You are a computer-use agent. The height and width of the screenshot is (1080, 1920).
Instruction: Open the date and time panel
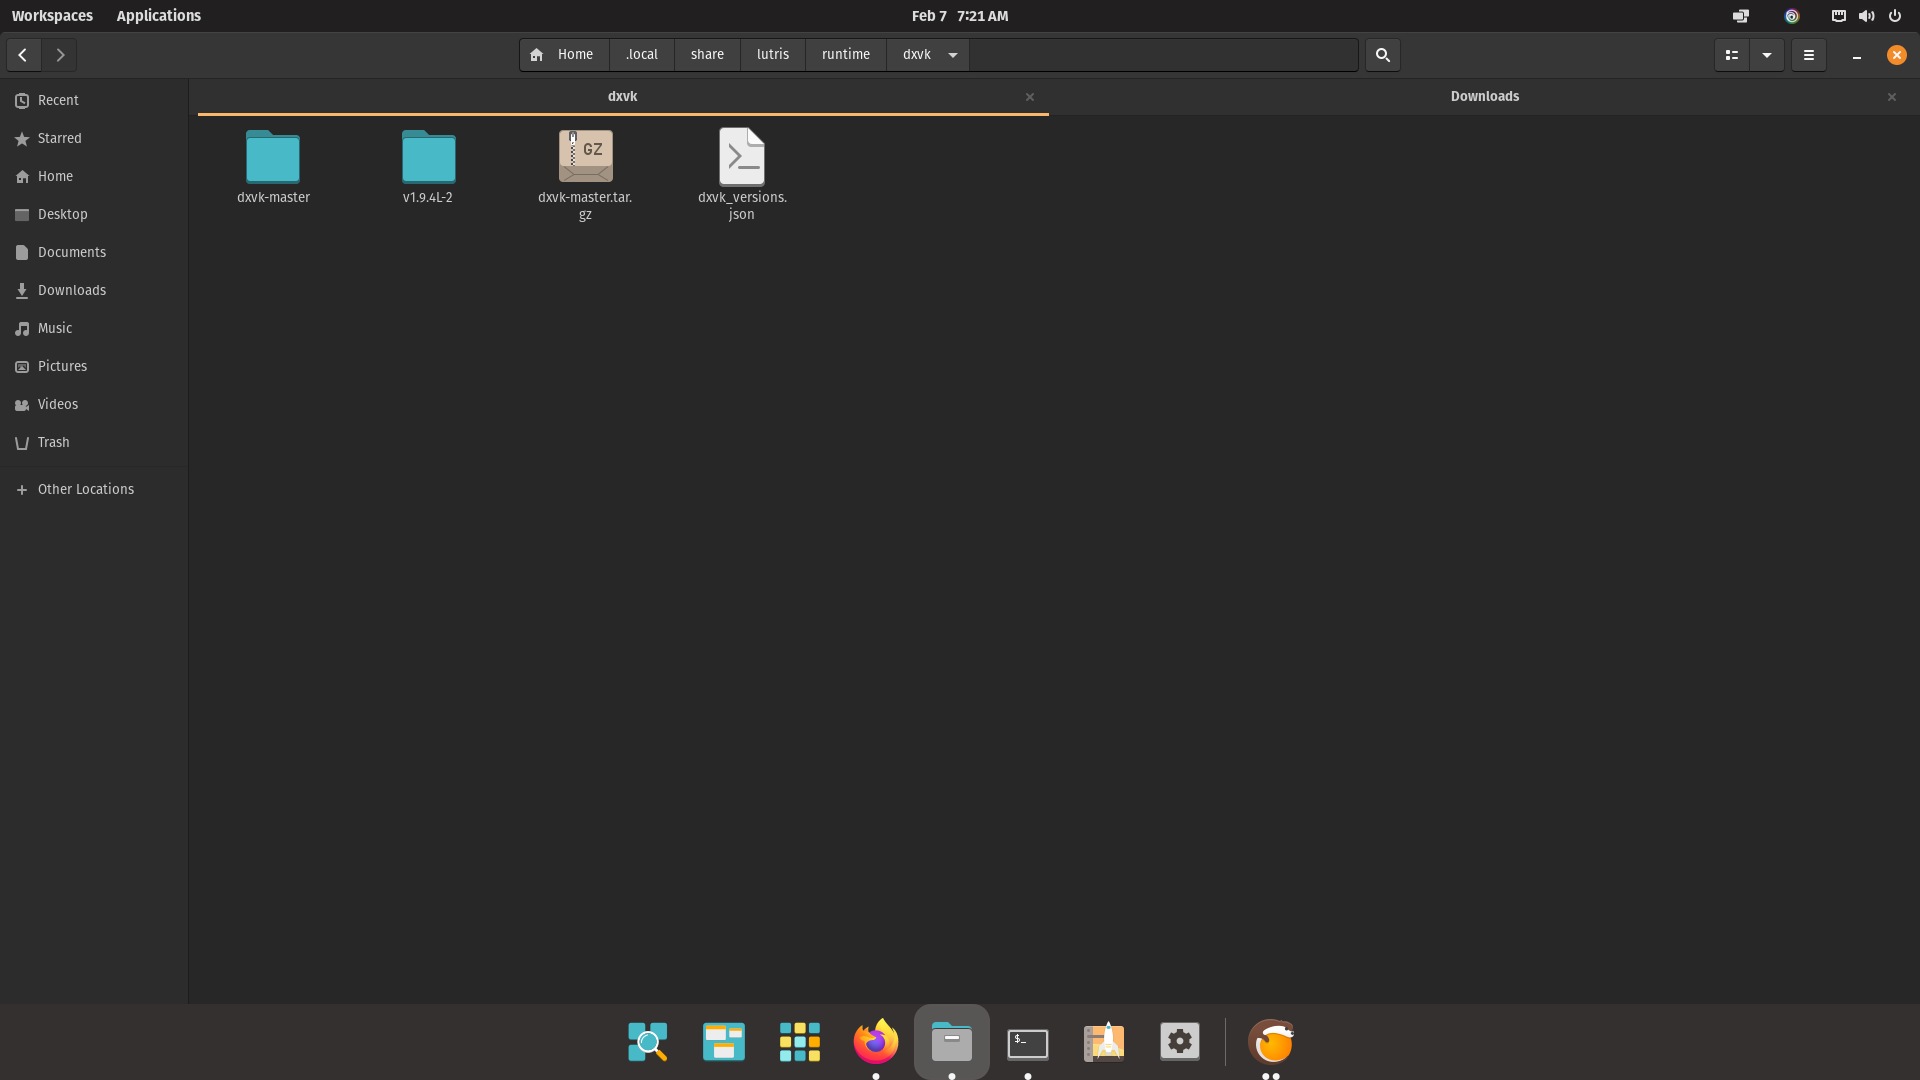pos(960,16)
